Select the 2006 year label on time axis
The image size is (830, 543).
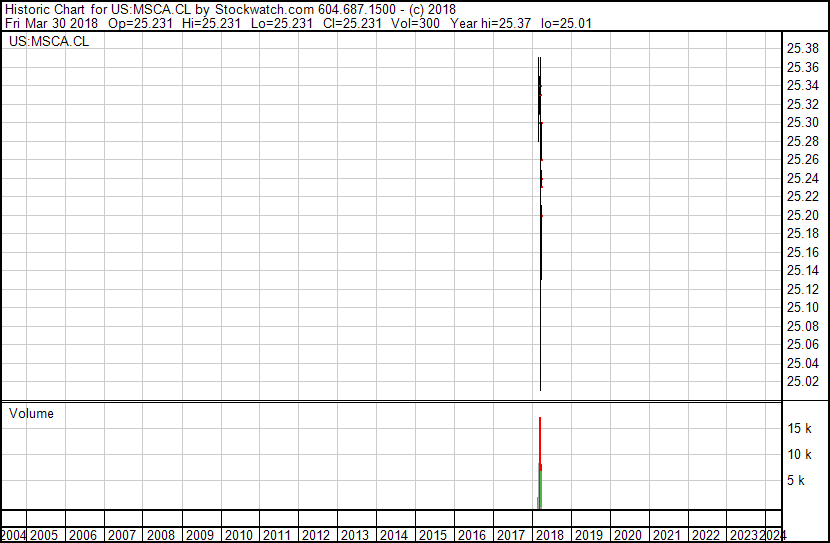click(83, 535)
